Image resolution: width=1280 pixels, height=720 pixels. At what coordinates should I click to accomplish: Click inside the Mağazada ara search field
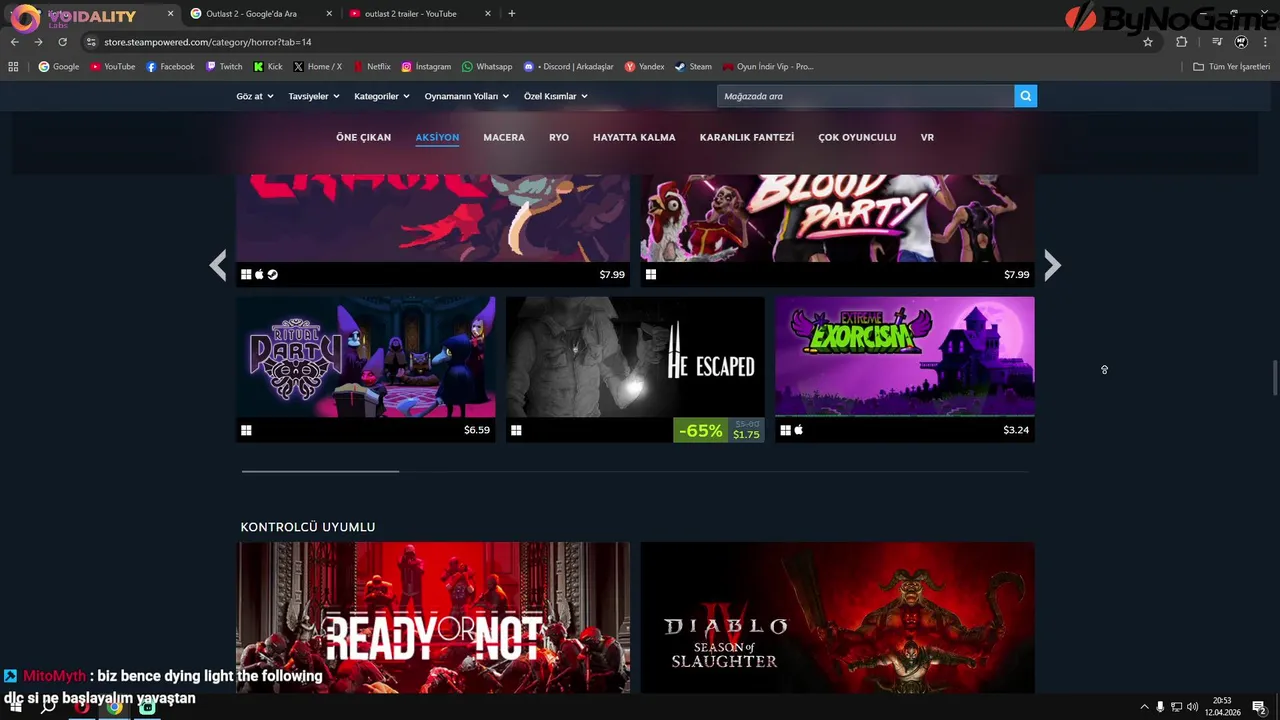865,96
